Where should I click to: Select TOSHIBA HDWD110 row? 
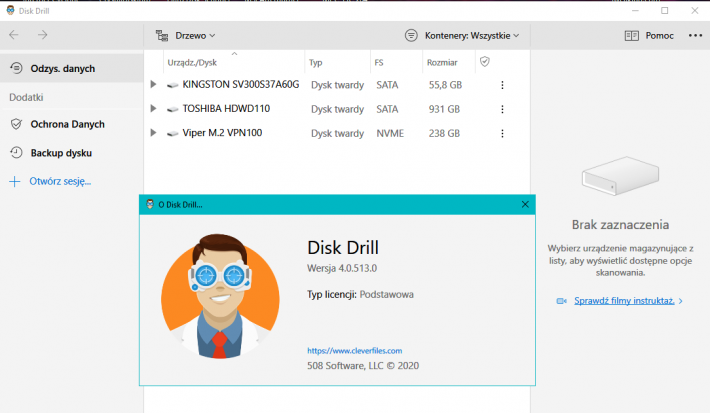coord(337,109)
